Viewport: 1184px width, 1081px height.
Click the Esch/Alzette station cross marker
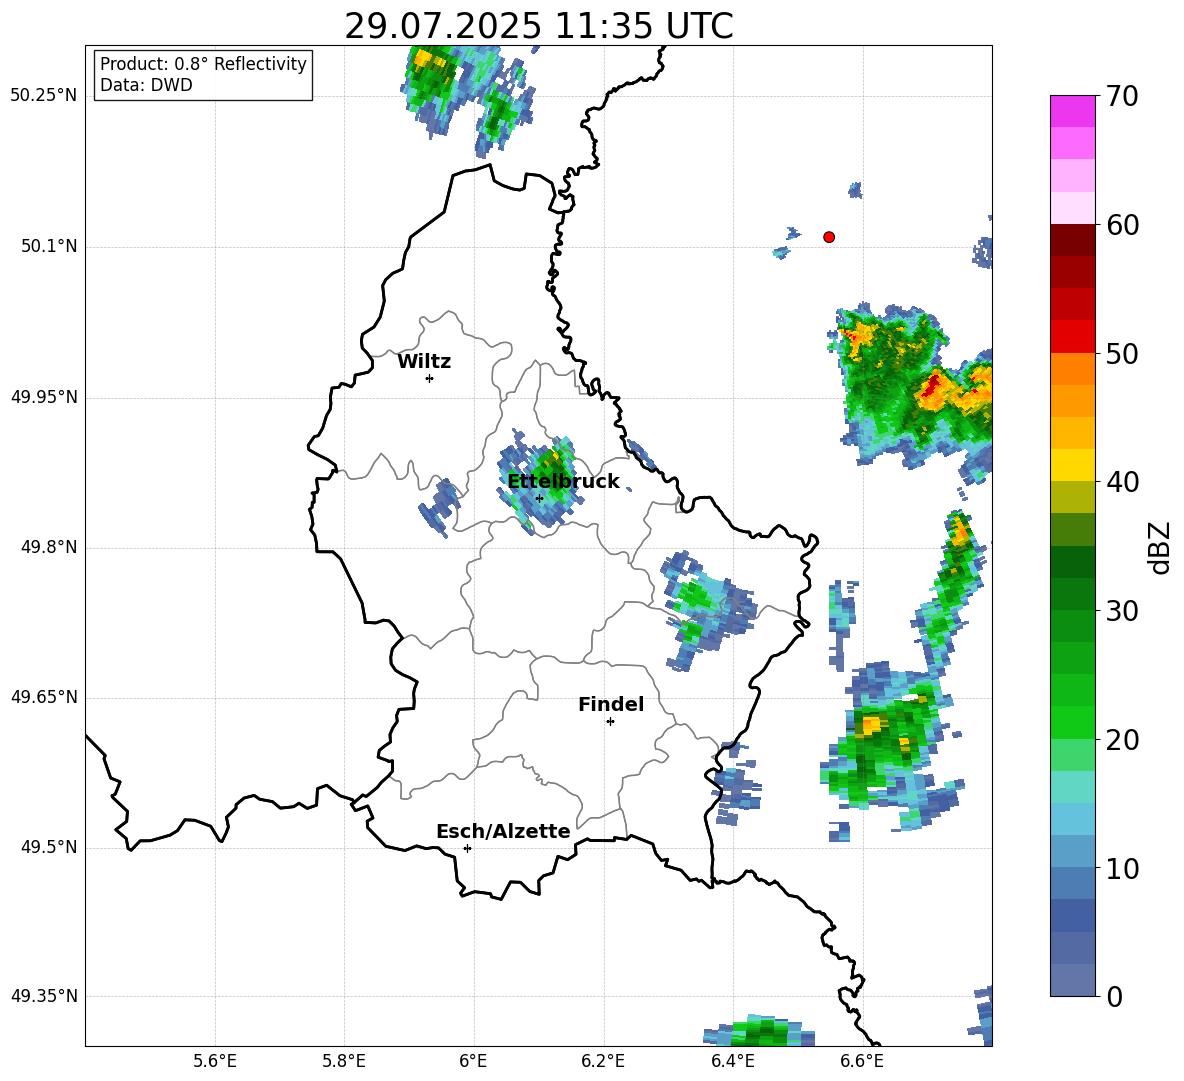click(467, 848)
